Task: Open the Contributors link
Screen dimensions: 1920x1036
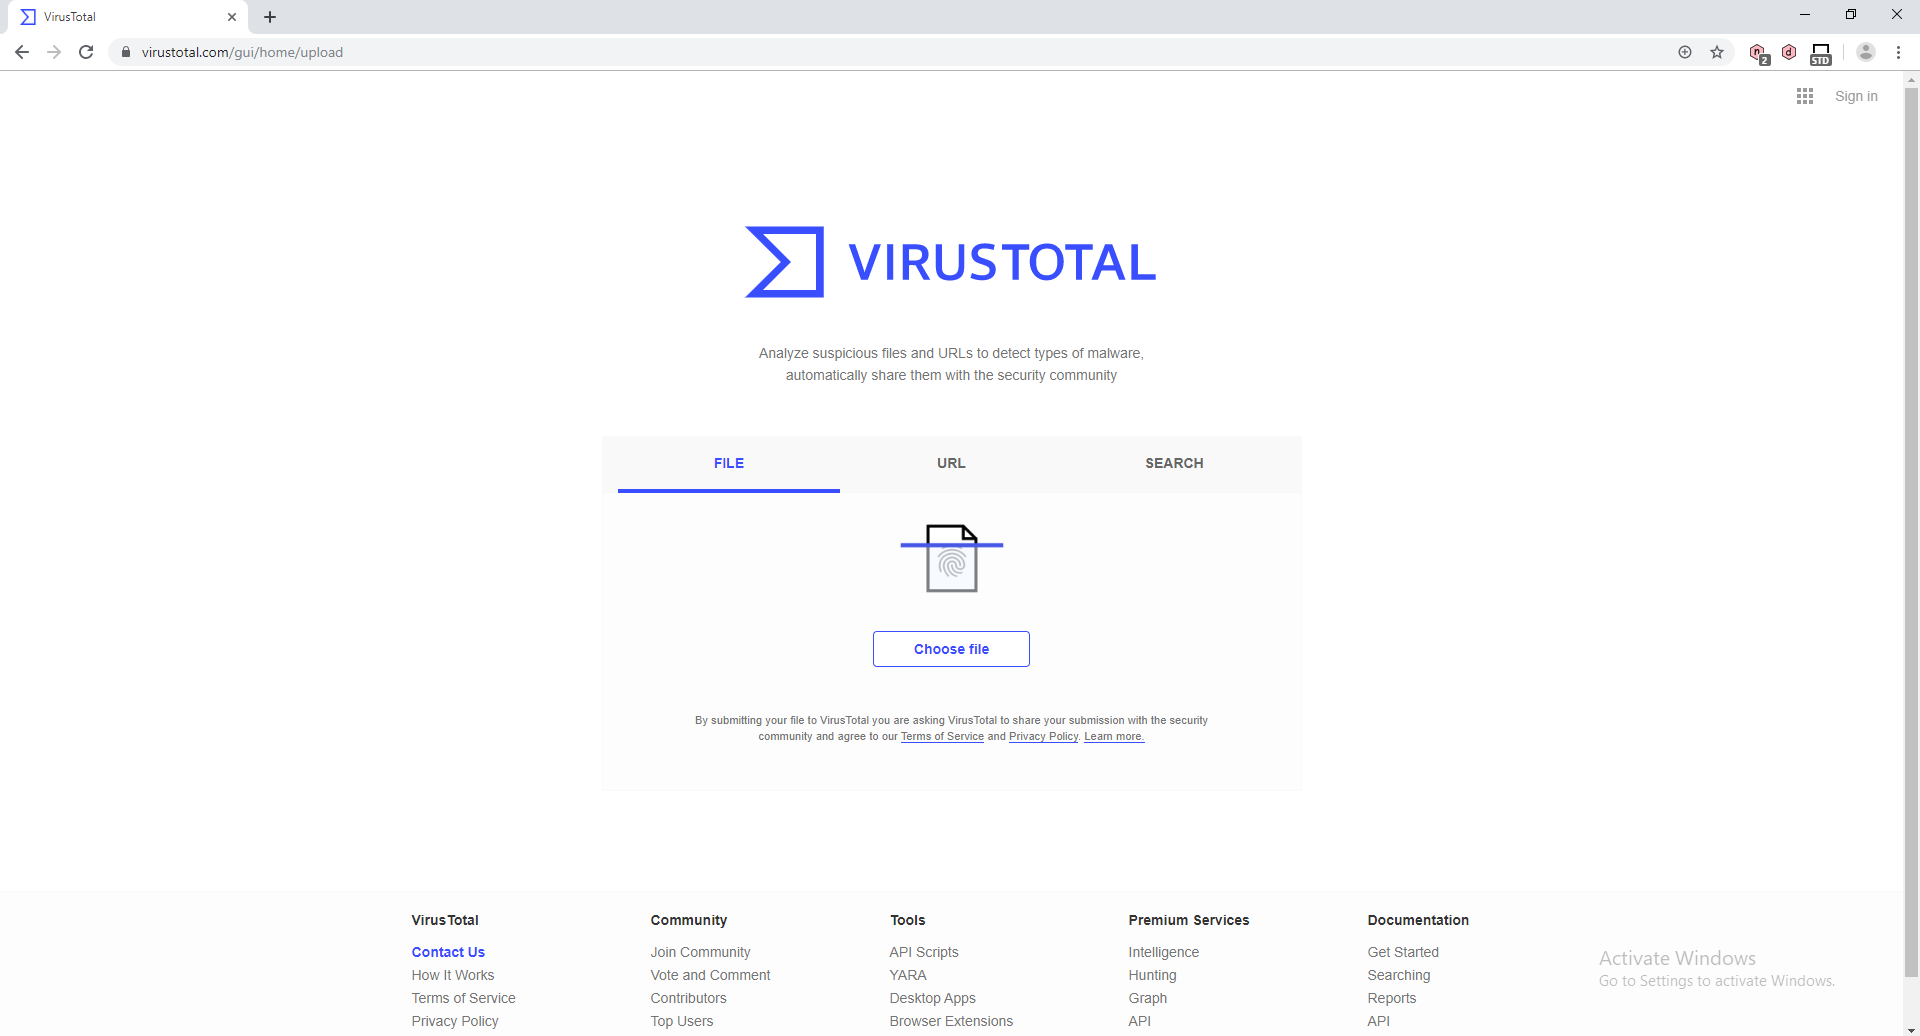Action: click(688, 998)
